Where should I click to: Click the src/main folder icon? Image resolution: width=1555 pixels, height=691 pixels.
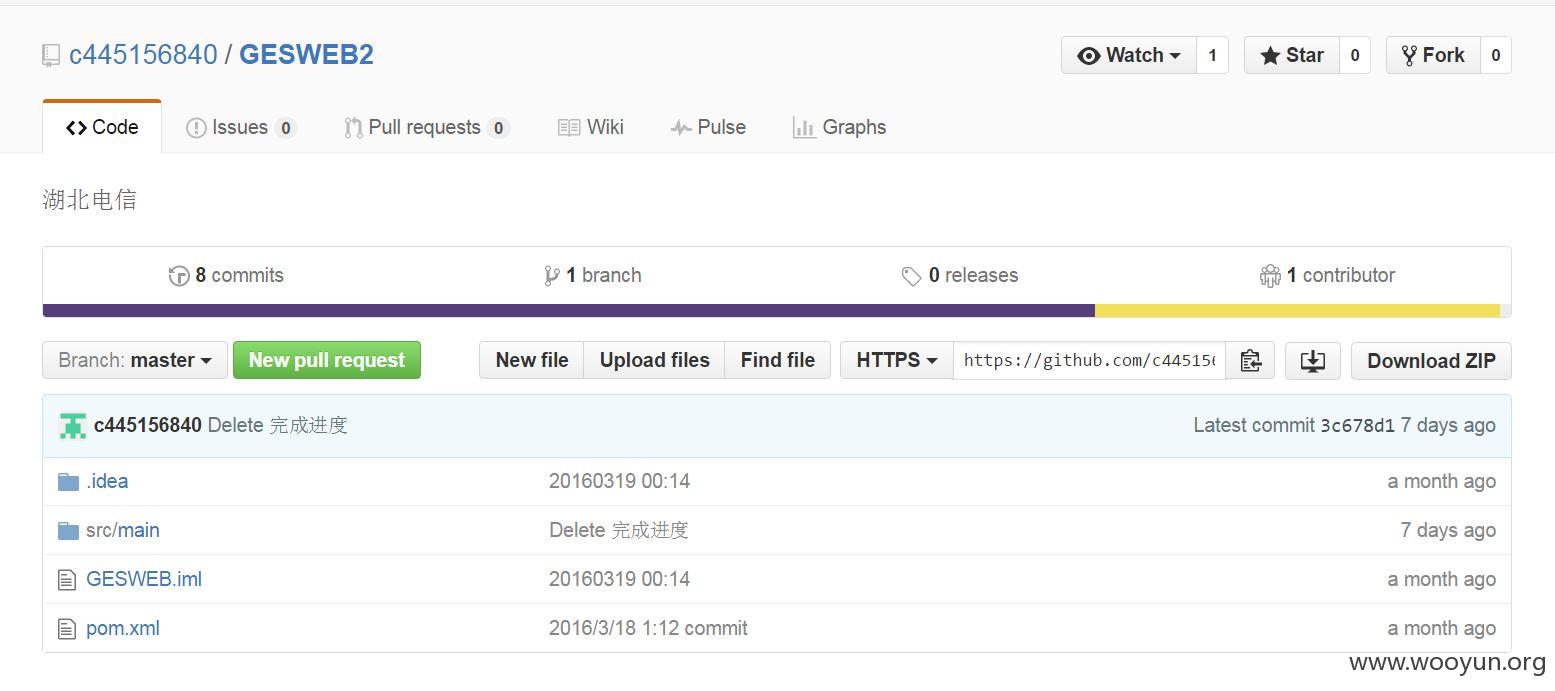(68, 531)
